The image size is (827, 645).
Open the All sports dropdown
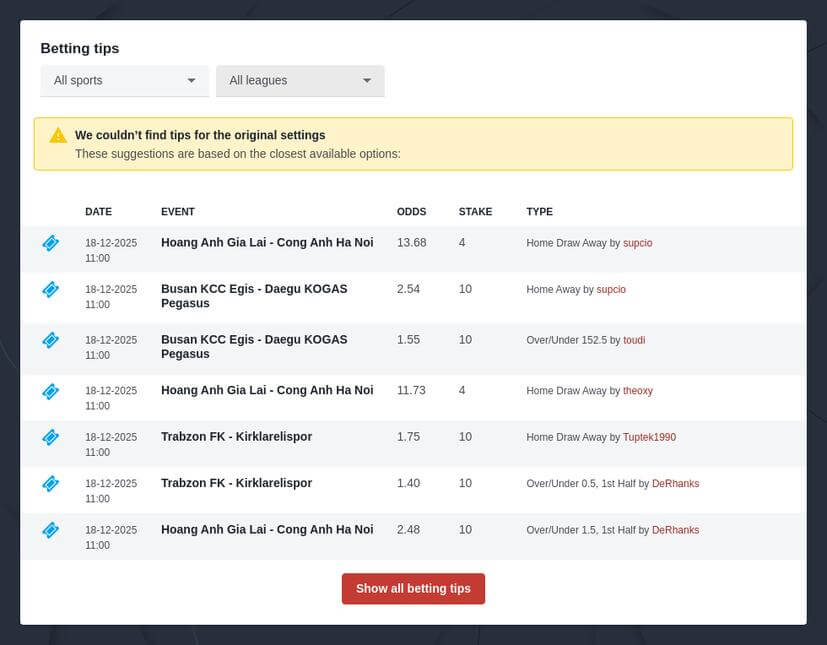click(x=124, y=81)
